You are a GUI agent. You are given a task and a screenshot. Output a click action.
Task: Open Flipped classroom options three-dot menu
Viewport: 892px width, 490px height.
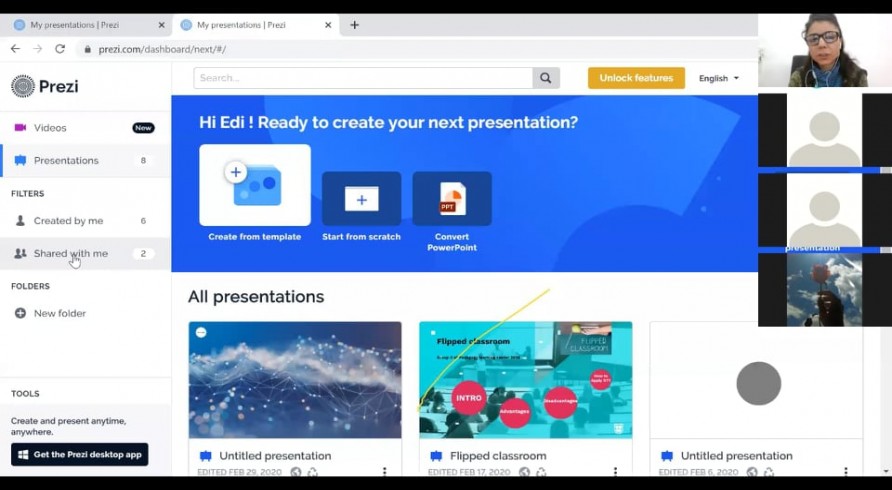(615, 471)
